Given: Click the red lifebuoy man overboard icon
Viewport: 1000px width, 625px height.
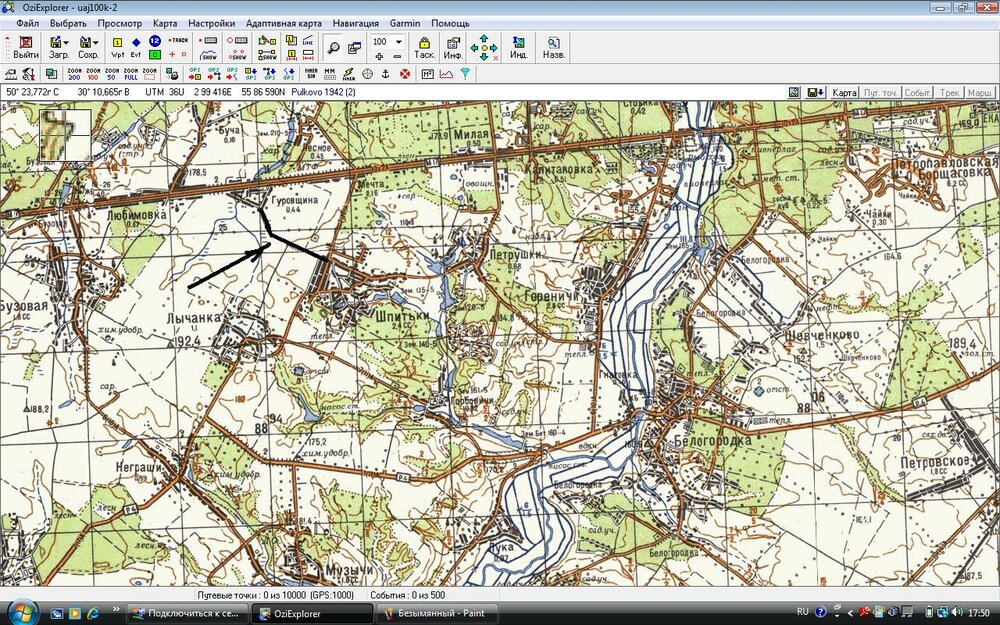Looking at the screenshot, I should (405, 74).
